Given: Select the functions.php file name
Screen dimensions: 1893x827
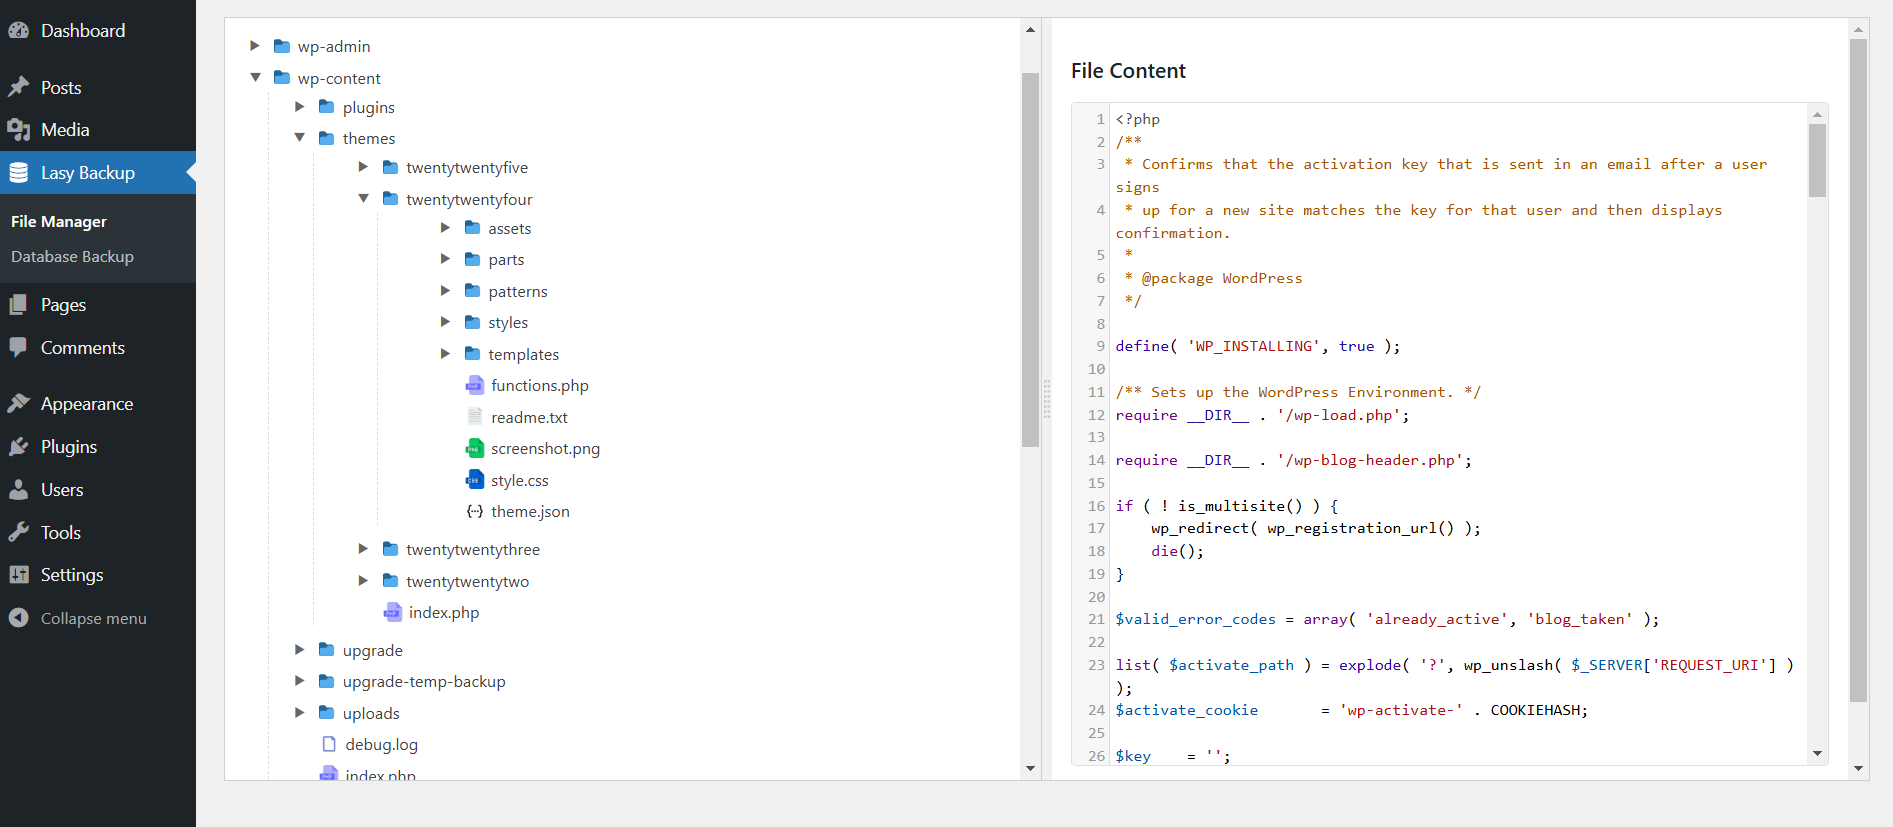Looking at the screenshot, I should click(540, 386).
